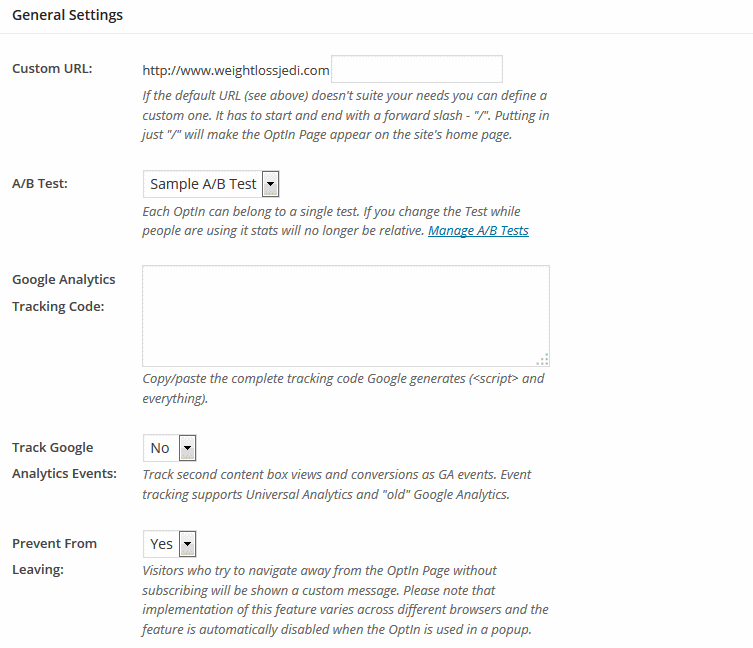Click the A/B Test field label
The width and height of the screenshot is (753, 648).
(x=40, y=183)
